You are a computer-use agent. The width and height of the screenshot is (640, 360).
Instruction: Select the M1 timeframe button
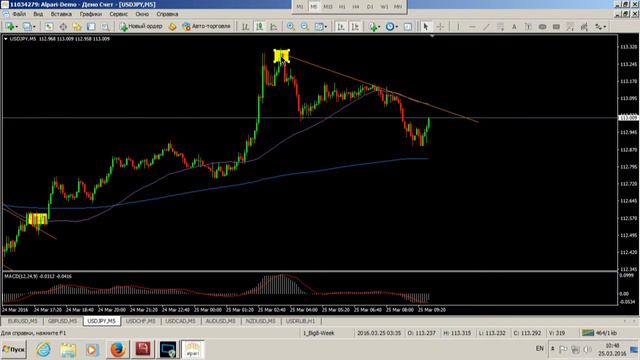tap(300, 7)
